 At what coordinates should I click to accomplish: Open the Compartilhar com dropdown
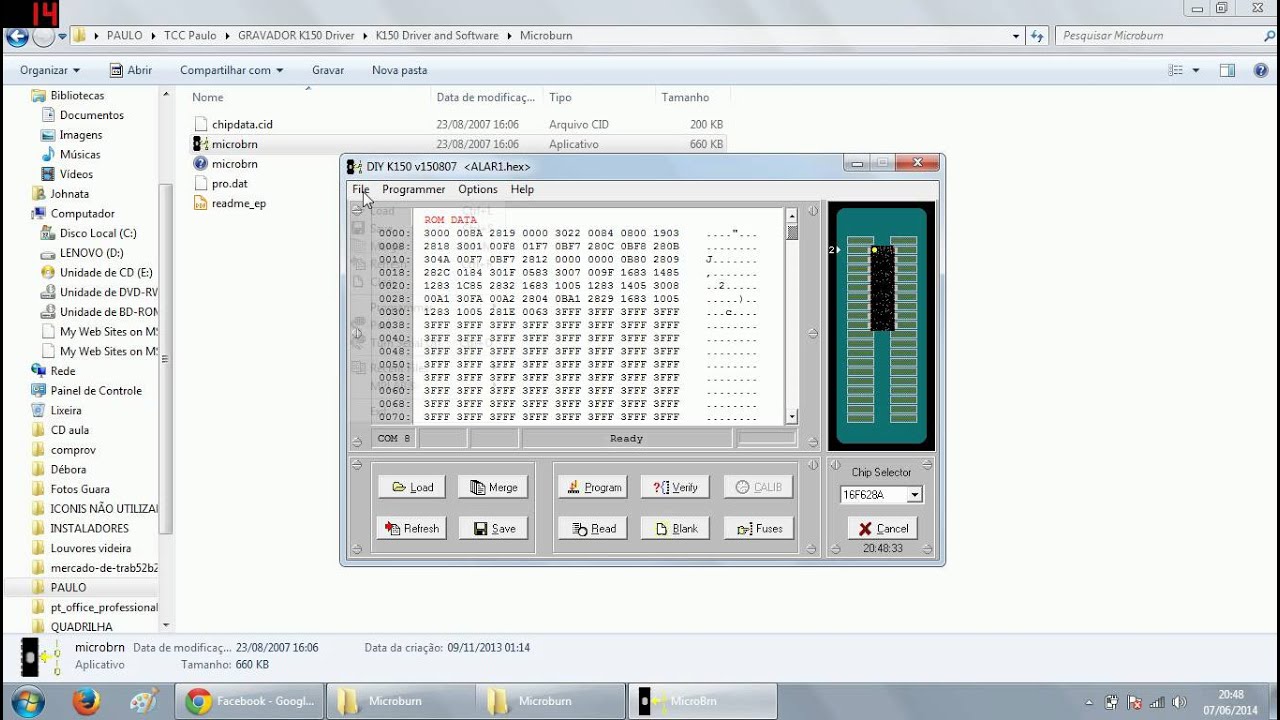[x=231, y=70]
